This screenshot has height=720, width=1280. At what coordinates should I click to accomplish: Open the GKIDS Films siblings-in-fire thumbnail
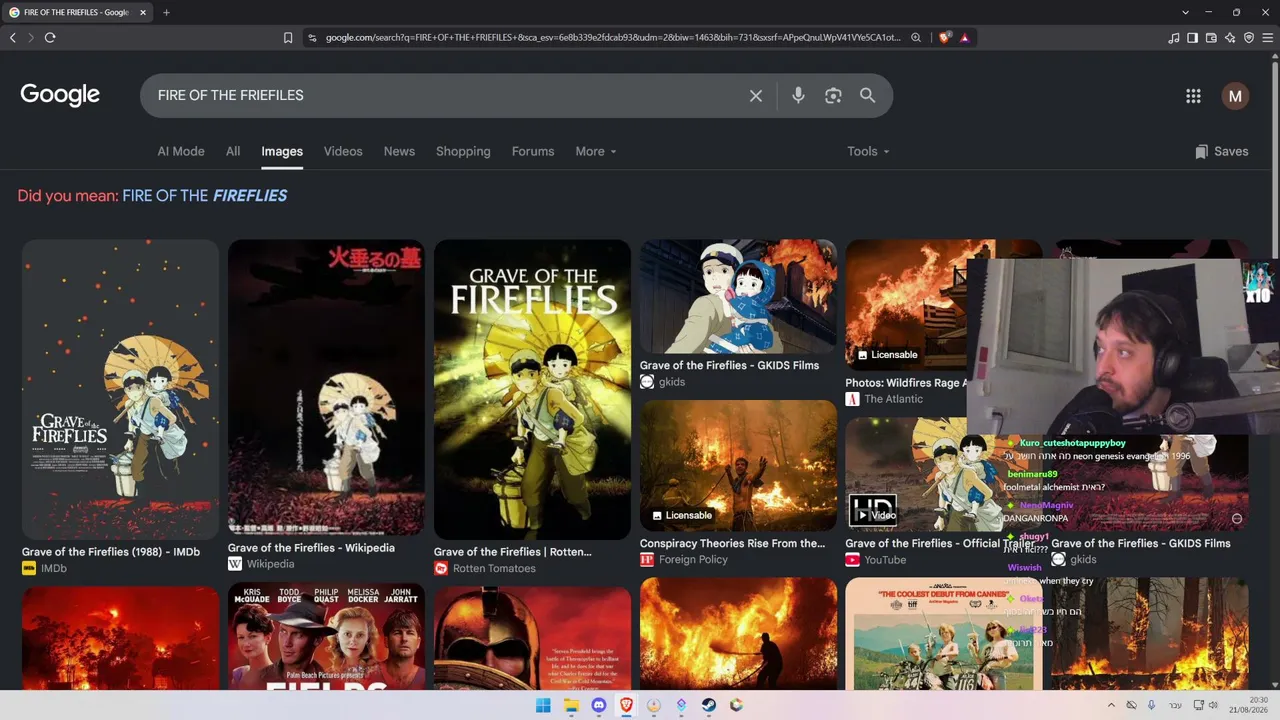[738, 297]
